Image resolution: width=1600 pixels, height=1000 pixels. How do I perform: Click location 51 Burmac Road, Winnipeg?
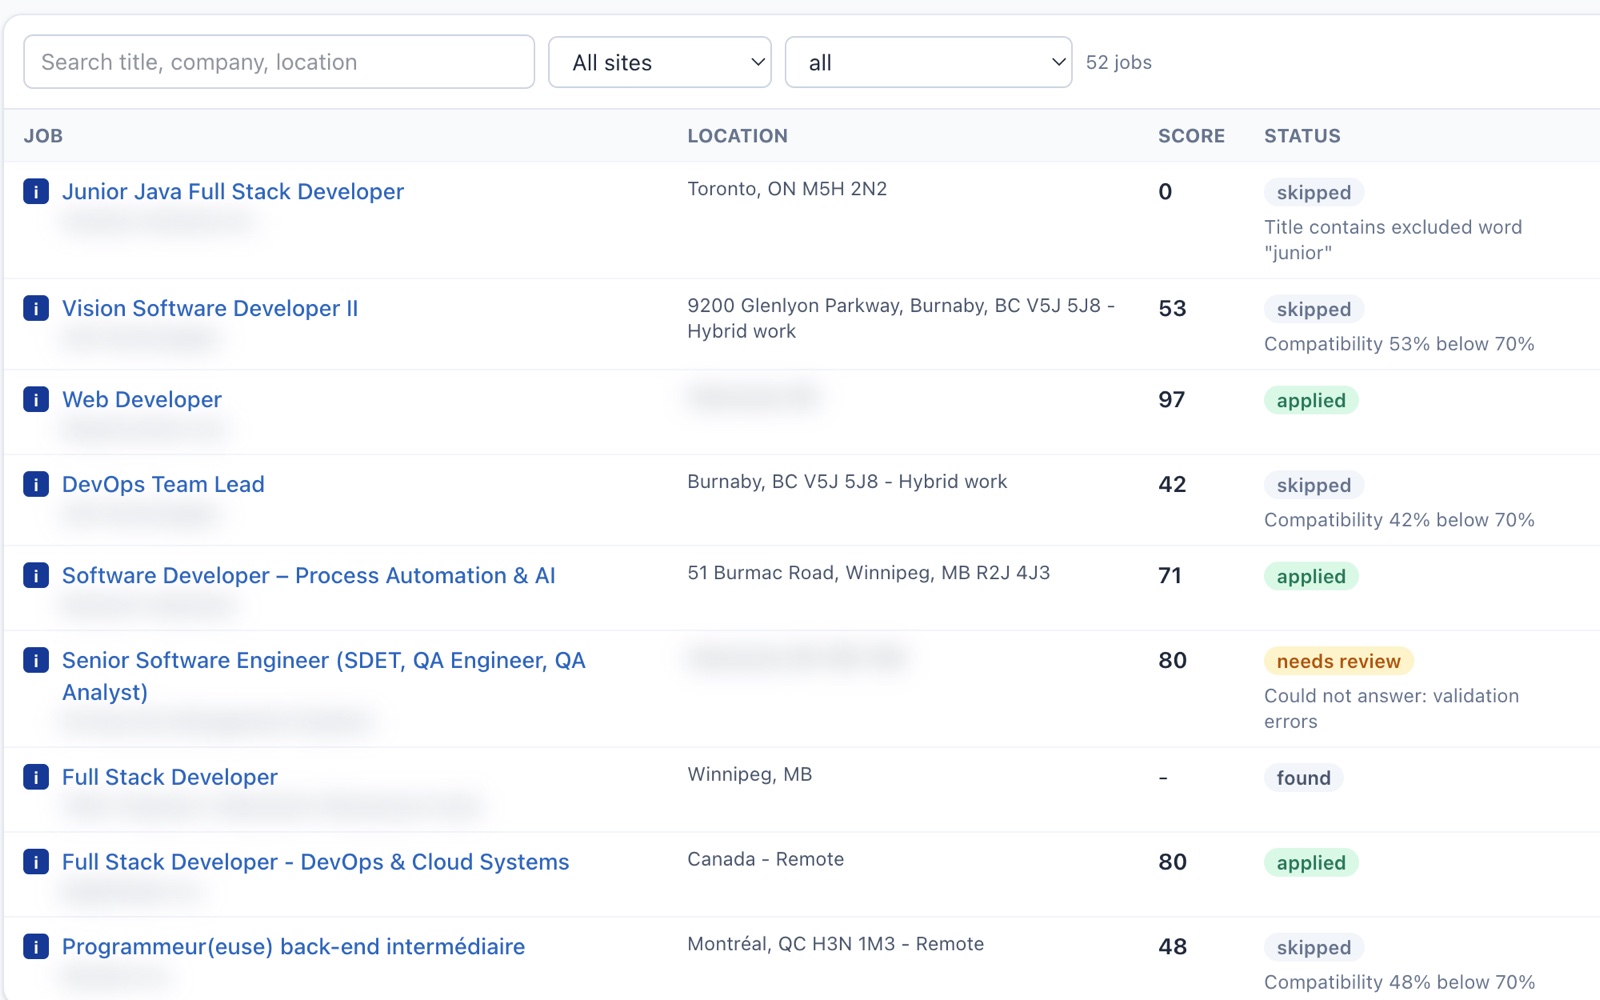pos(868,573)
